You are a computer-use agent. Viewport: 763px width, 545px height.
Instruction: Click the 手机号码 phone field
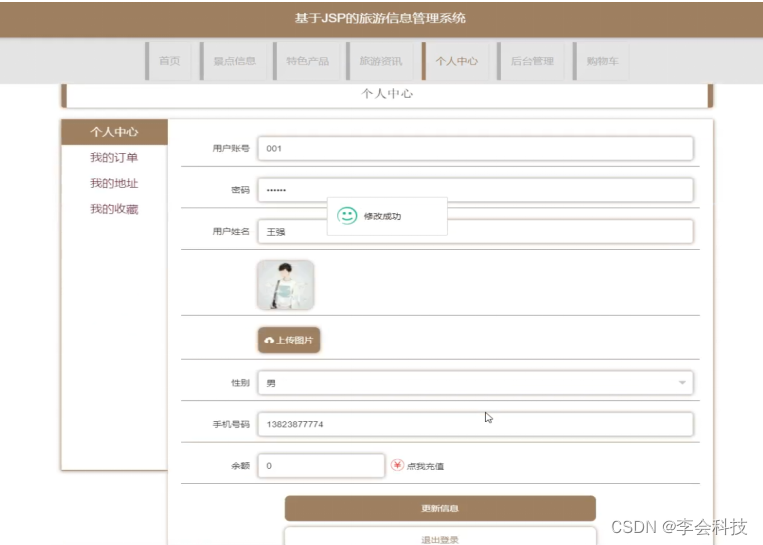pyautogui.click(x=475, y=424)
